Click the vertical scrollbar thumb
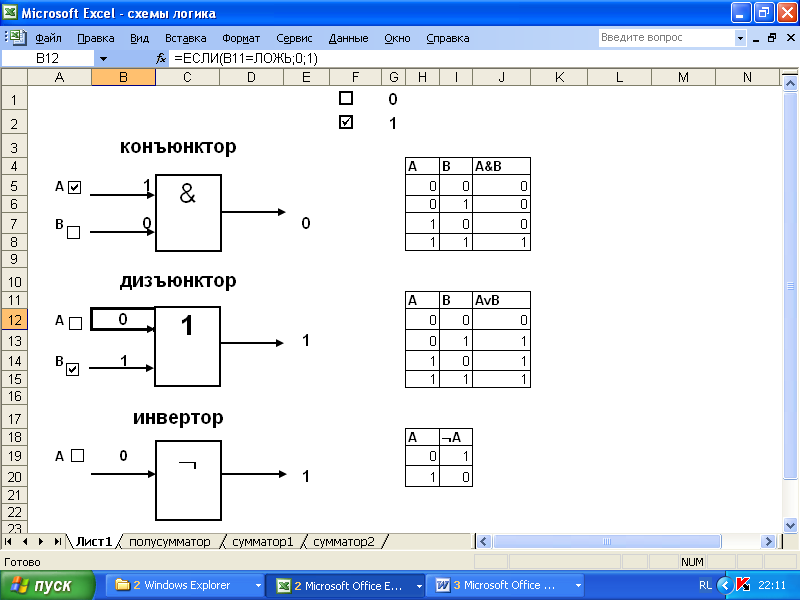 (790, 285)
